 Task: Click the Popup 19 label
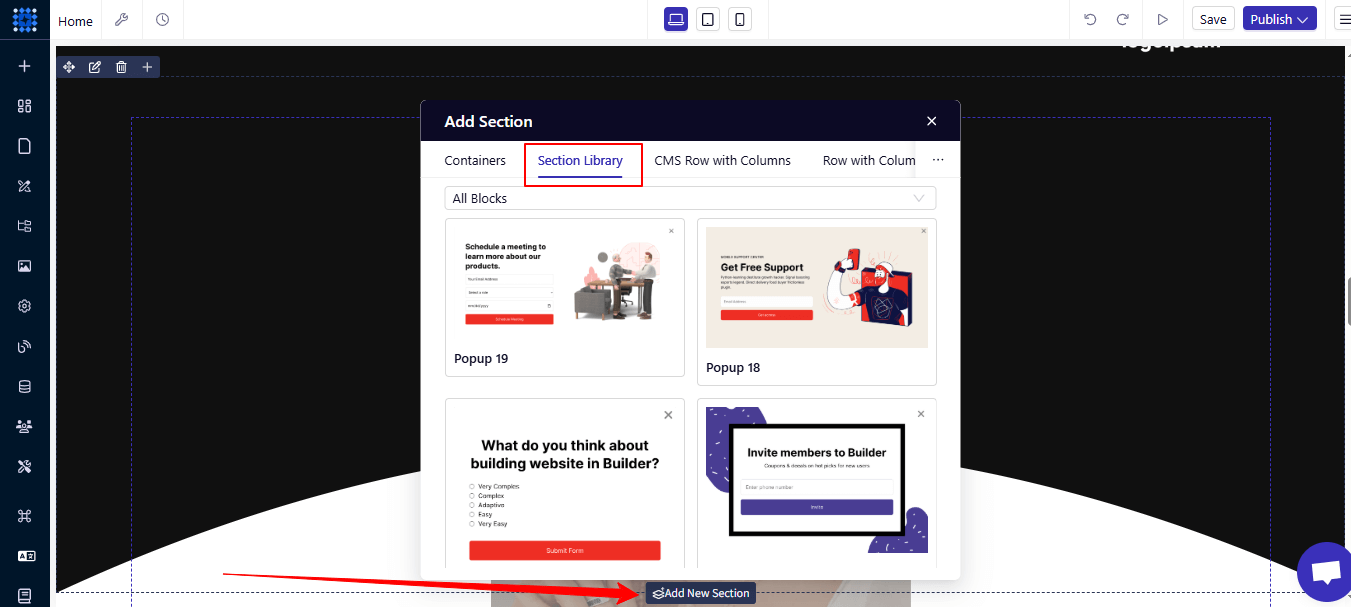click(481, 359)
